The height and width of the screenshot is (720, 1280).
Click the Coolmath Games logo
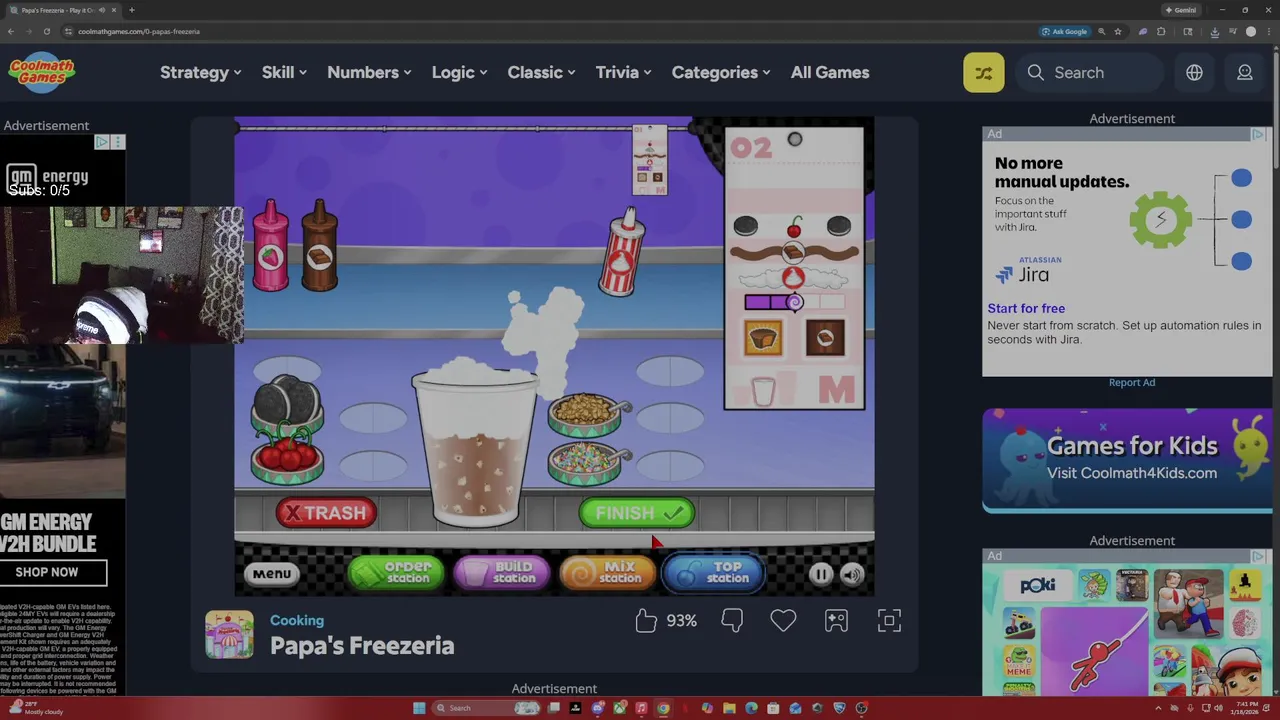[x=42, y=72]
